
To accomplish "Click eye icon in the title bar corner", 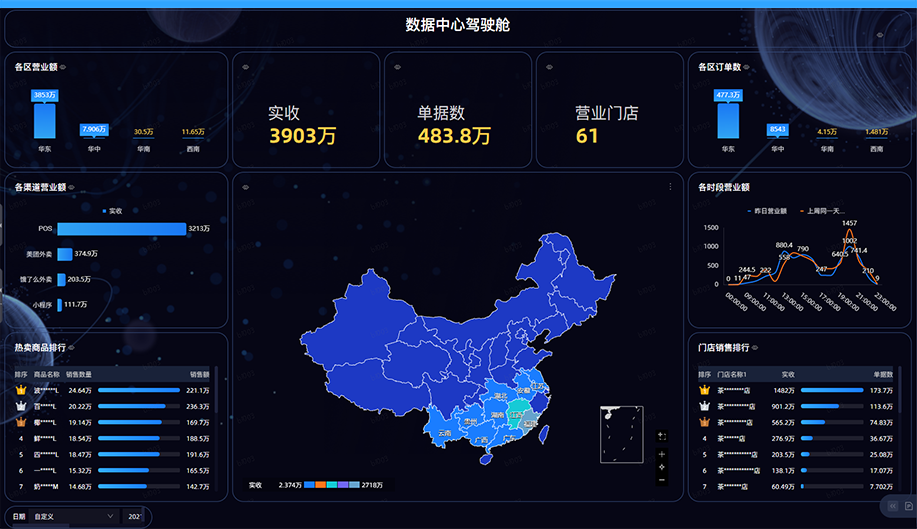I will click(x=880, y=35).
